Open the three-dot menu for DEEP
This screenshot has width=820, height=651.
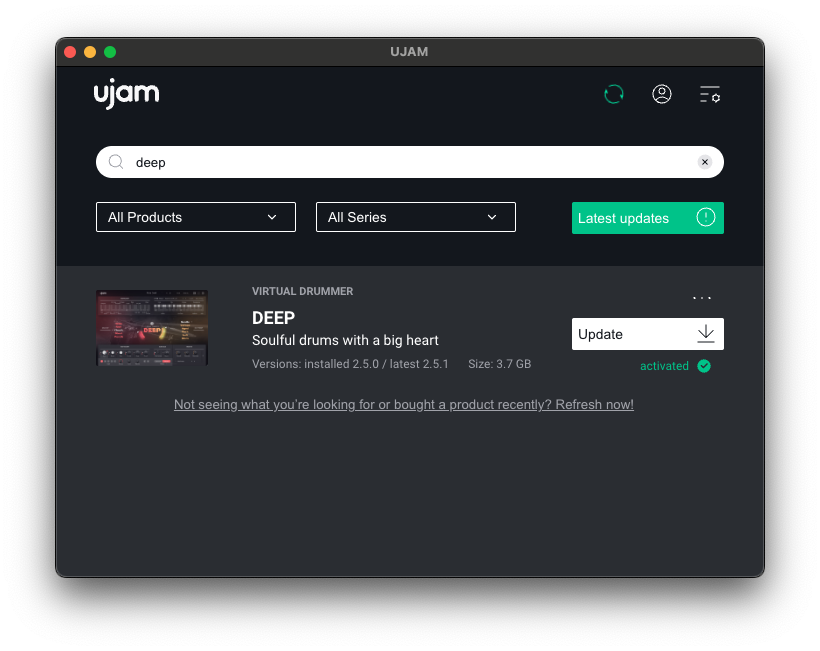tap(702, 298)
